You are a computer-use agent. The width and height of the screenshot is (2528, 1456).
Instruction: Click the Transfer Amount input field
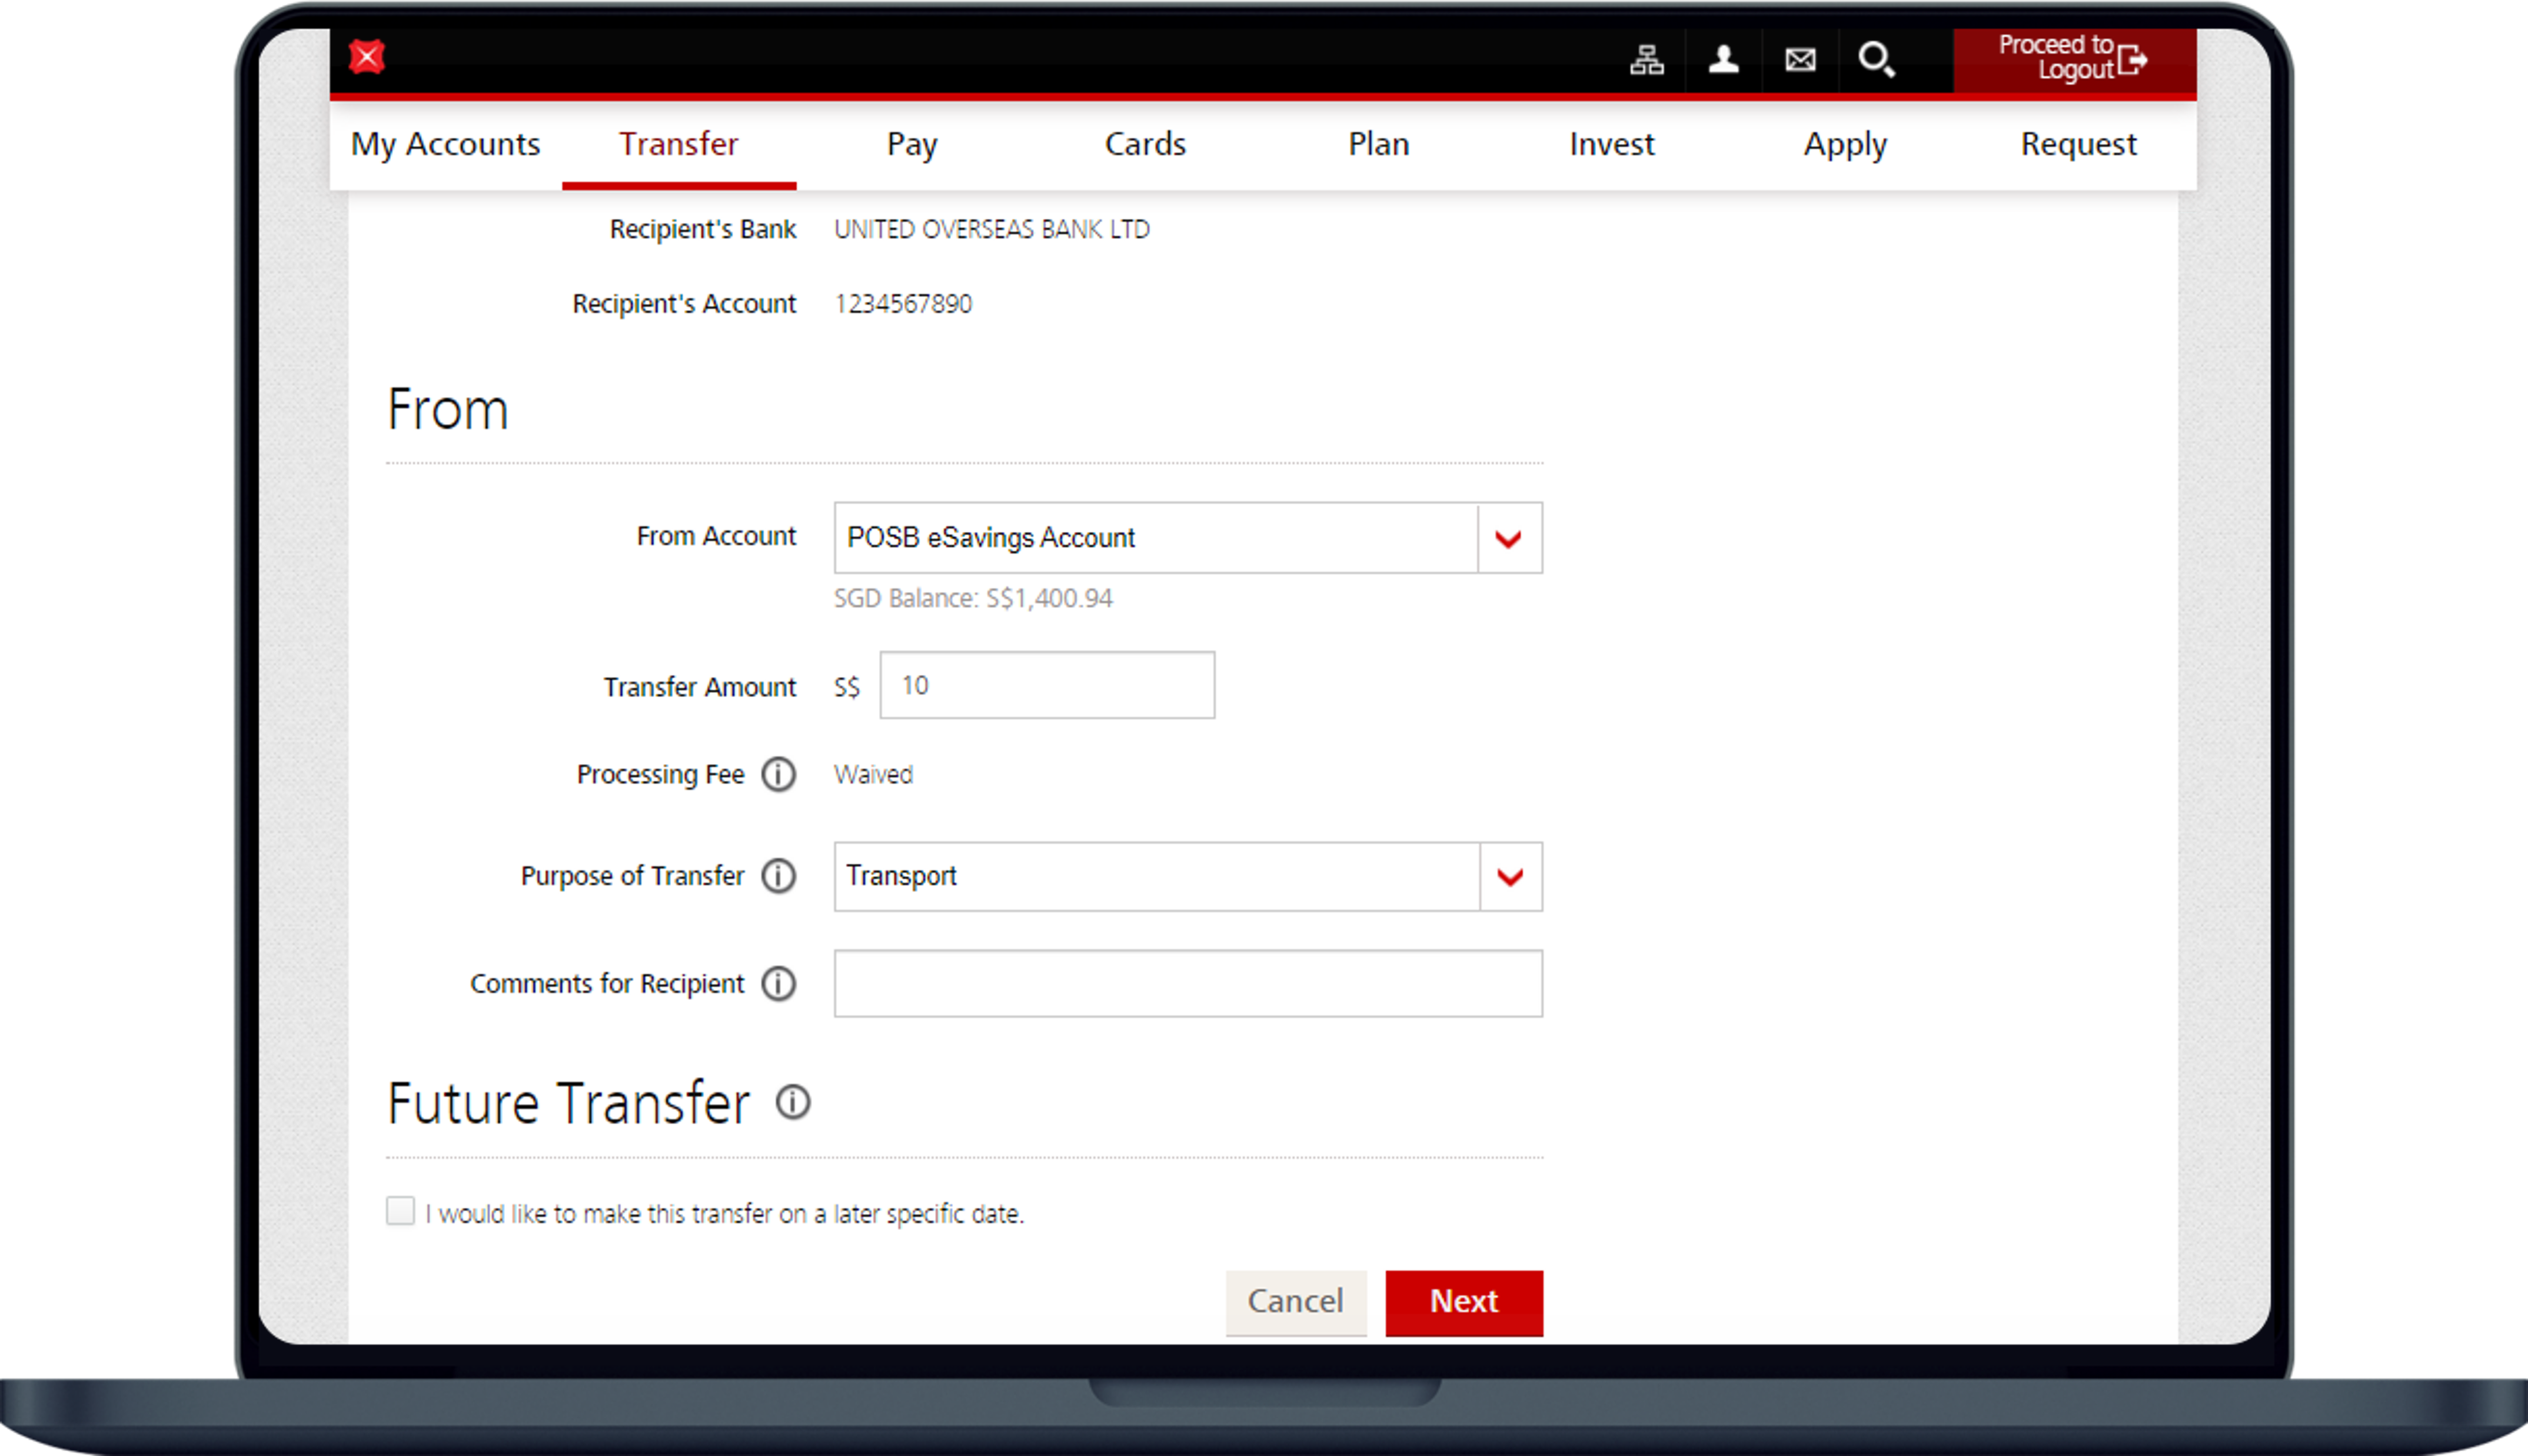(1046, 686)
